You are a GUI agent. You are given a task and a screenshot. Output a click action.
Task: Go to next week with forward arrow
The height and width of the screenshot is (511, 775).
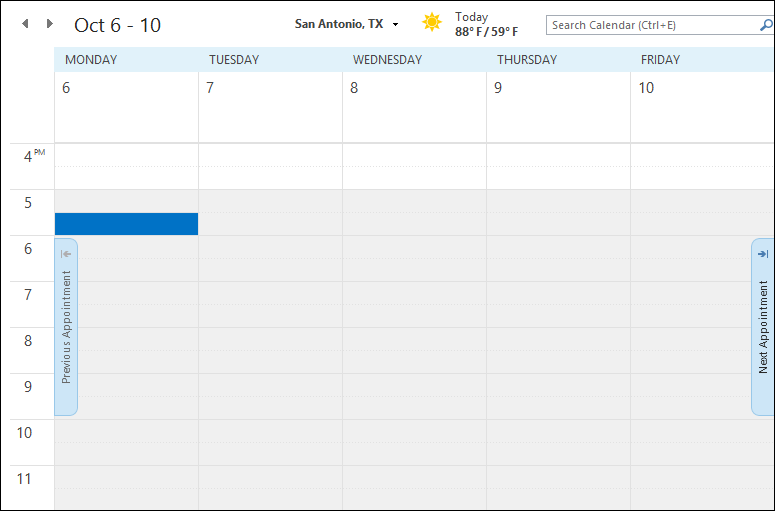50,24
